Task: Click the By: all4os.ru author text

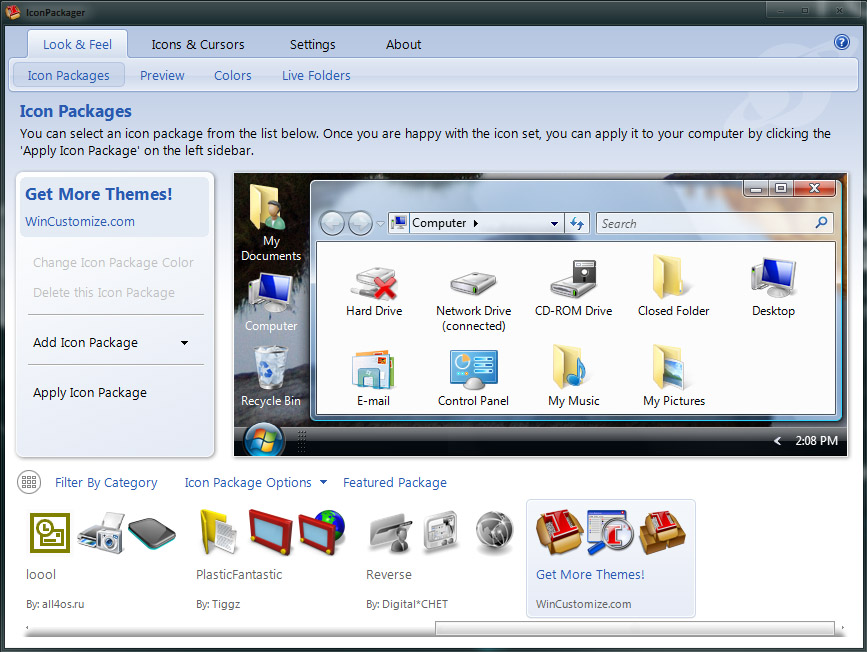Action: [55, 604]
